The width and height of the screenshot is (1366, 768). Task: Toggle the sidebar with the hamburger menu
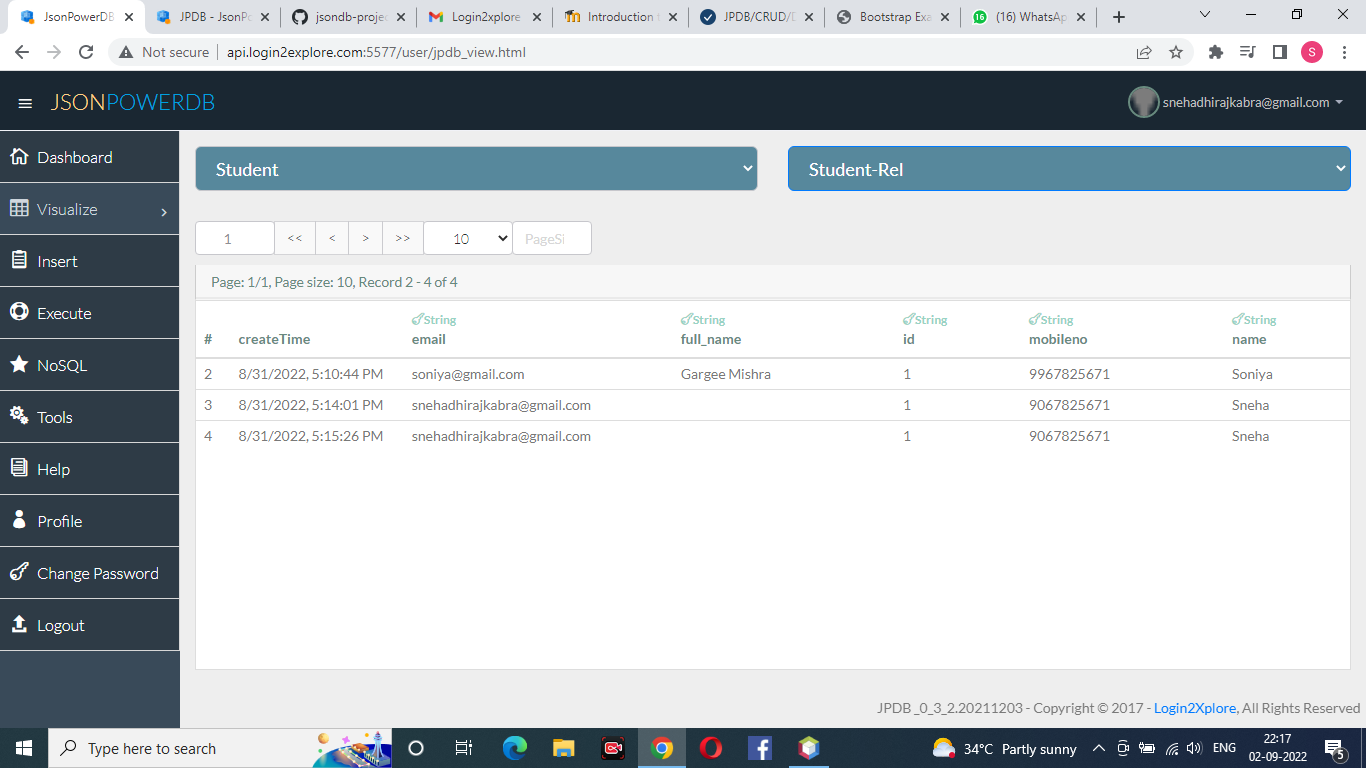25,102
